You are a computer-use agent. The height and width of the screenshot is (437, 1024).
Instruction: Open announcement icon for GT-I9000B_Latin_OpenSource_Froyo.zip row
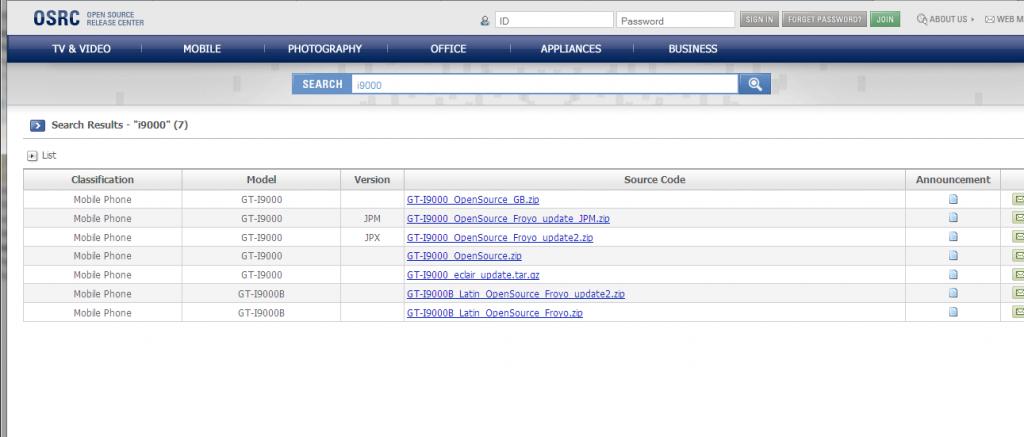tap(953, 312)
